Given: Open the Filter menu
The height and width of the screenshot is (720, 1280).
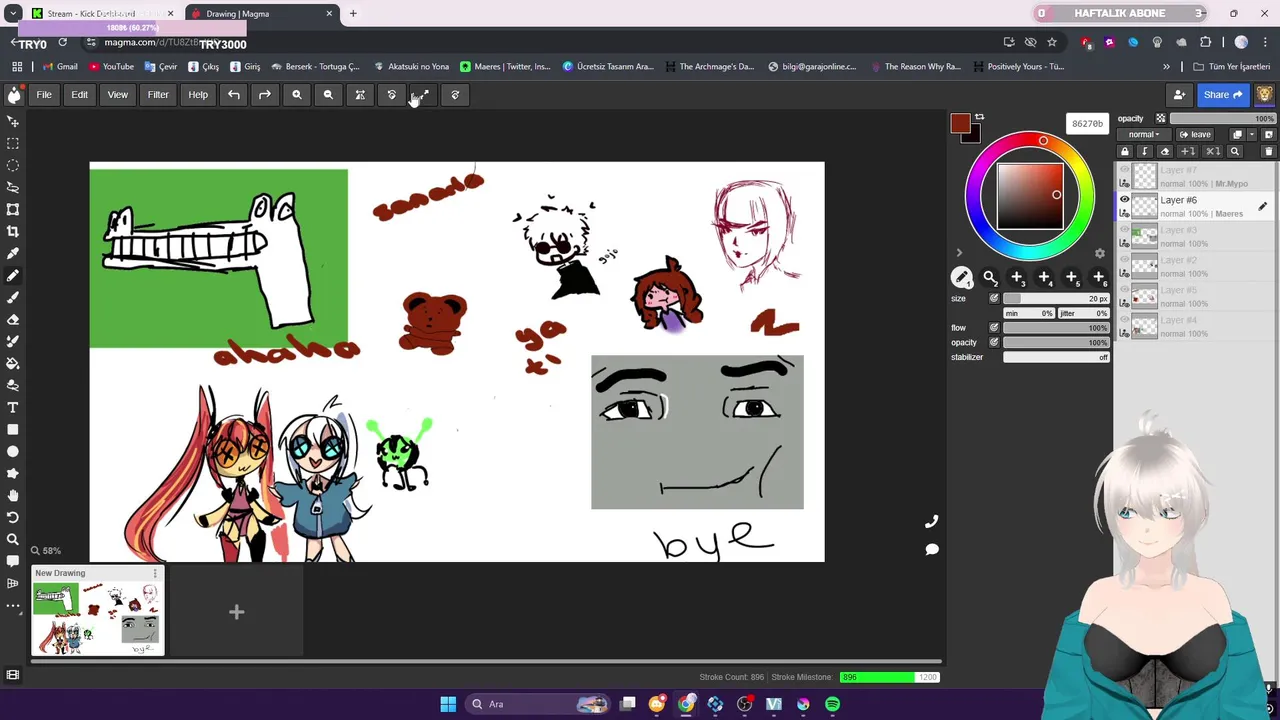Looking at the screenshot, I should (158, 95).
